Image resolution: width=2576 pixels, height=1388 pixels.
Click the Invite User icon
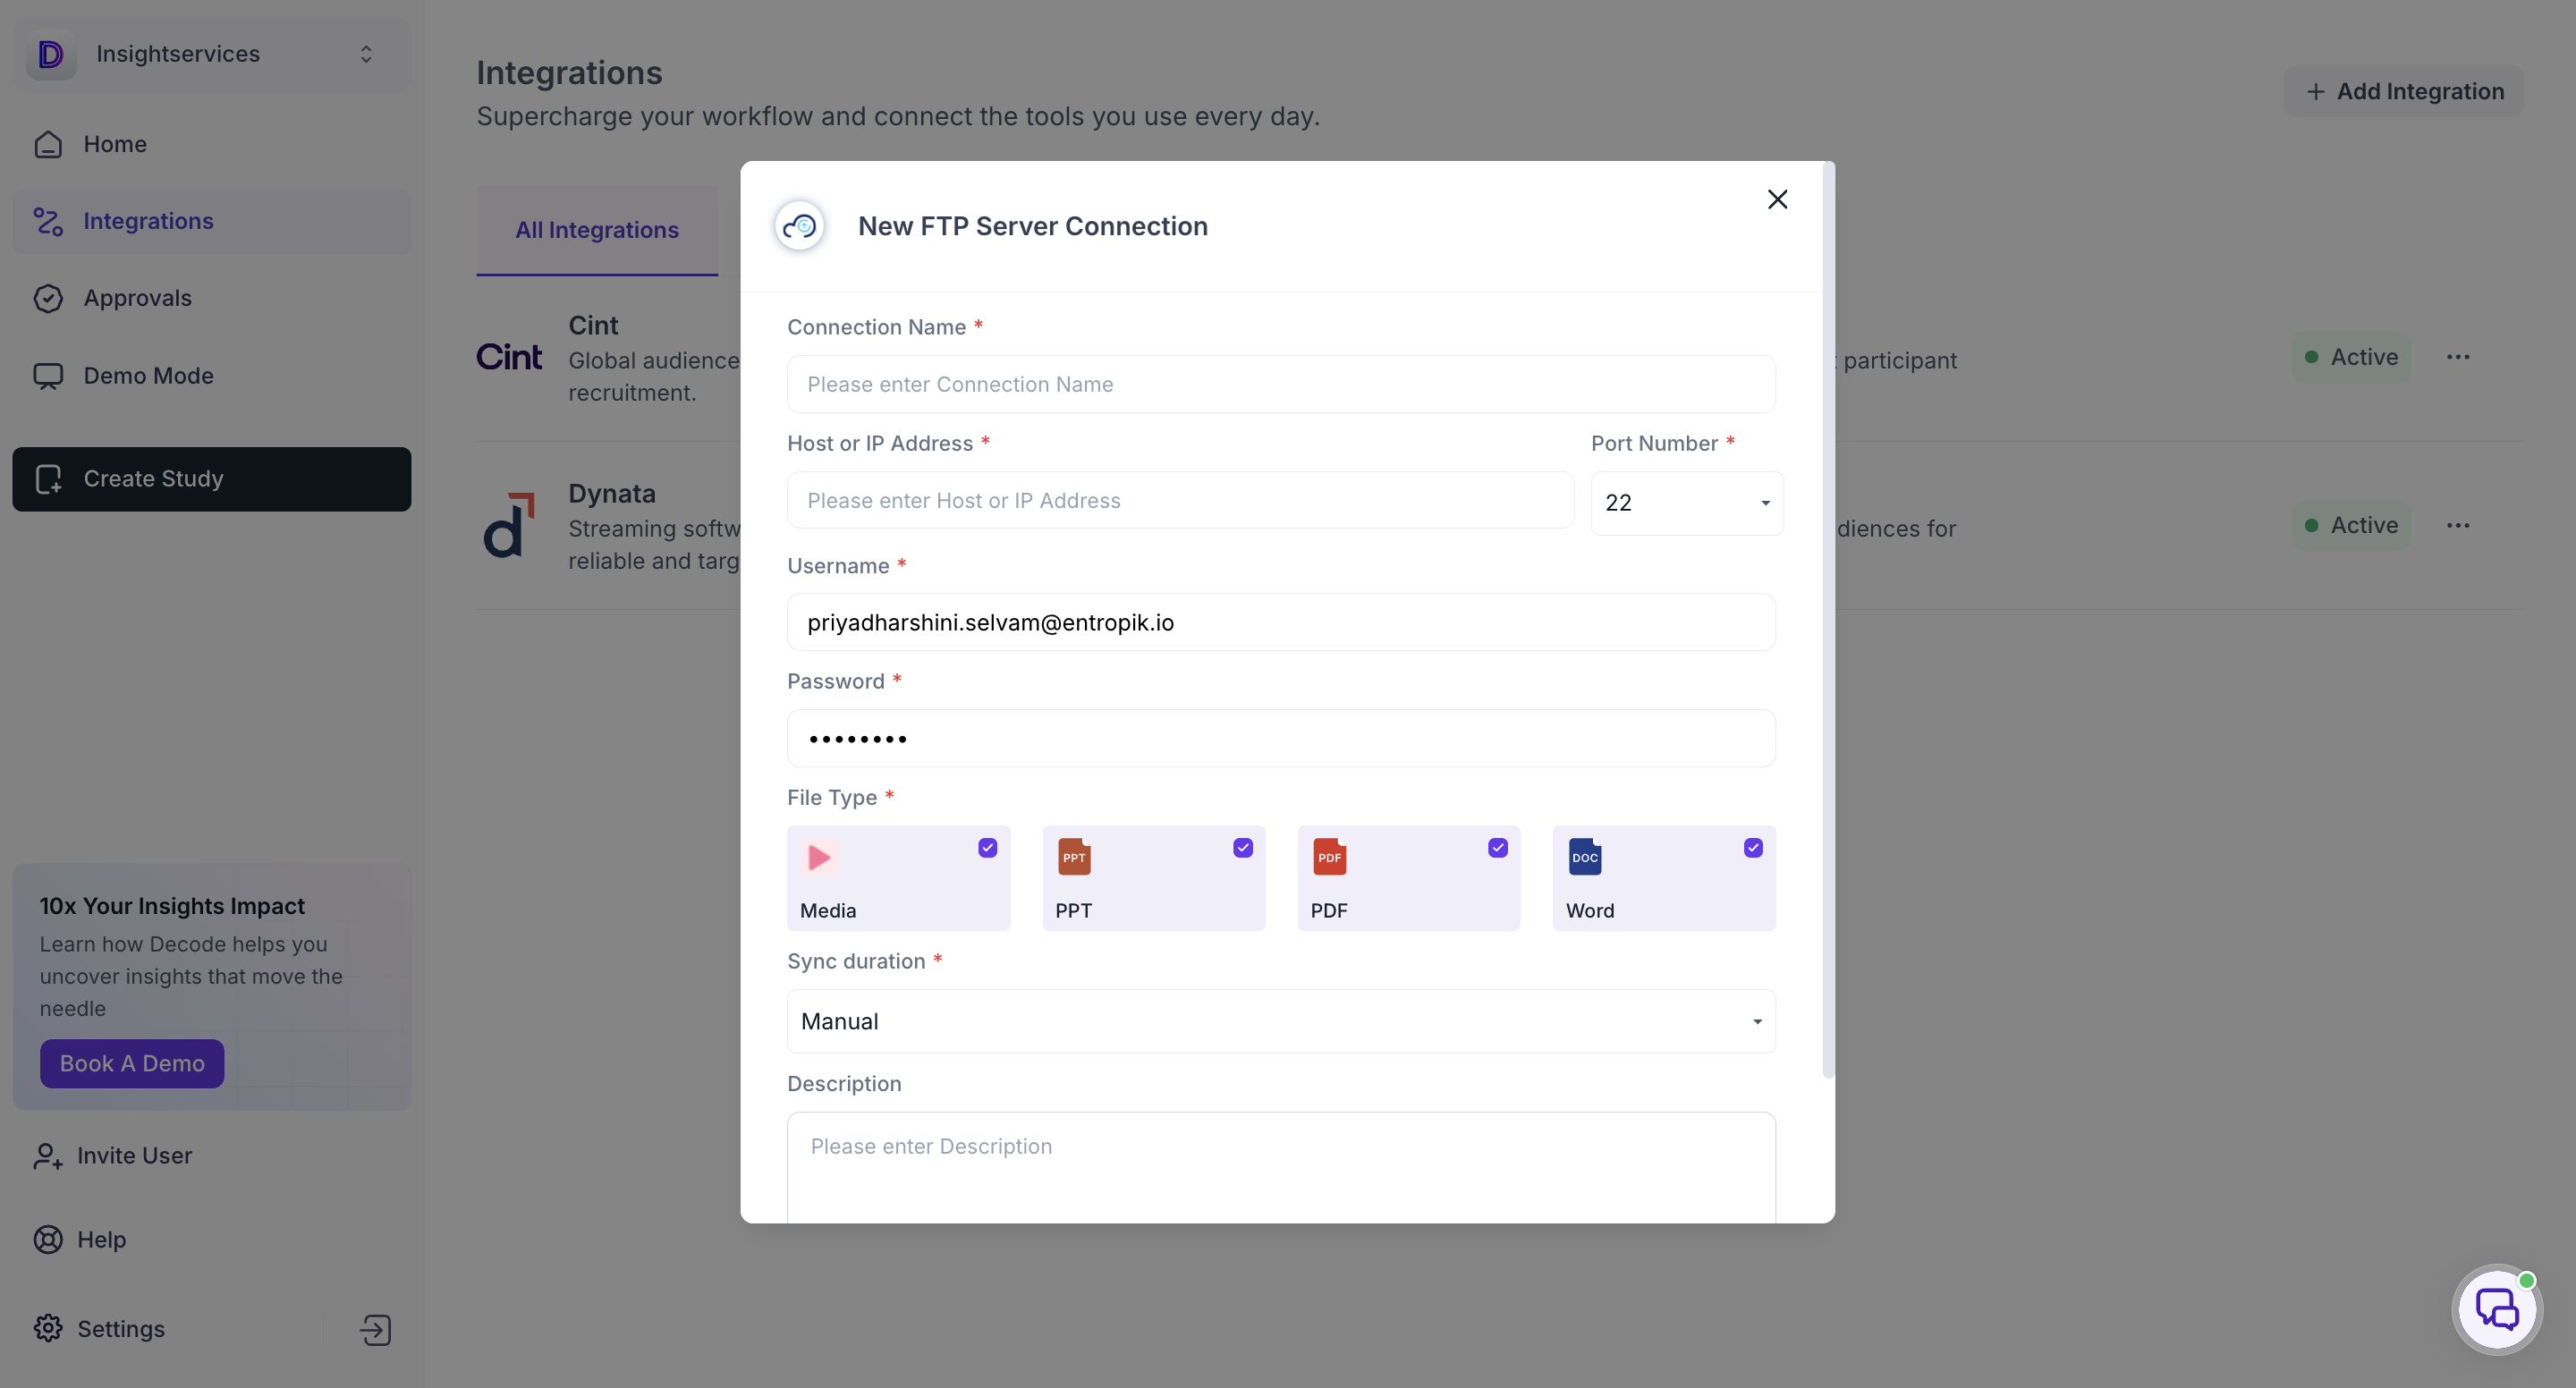point(48,1155)
